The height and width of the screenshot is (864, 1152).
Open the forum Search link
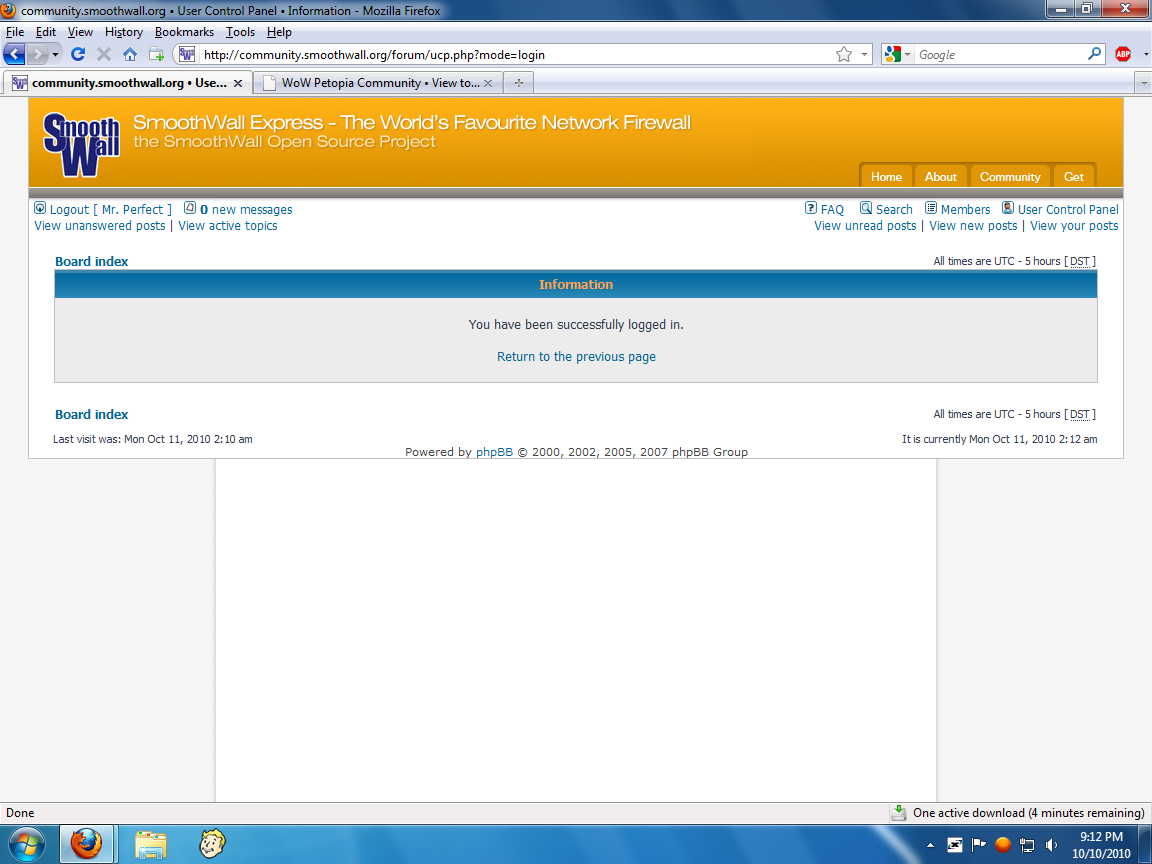click(x=894, y=209)
